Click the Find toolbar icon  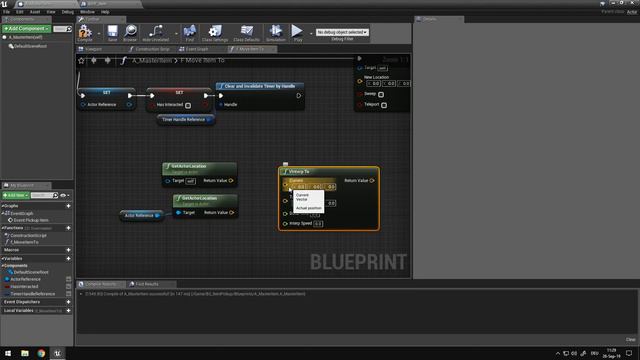pos(189,31)
